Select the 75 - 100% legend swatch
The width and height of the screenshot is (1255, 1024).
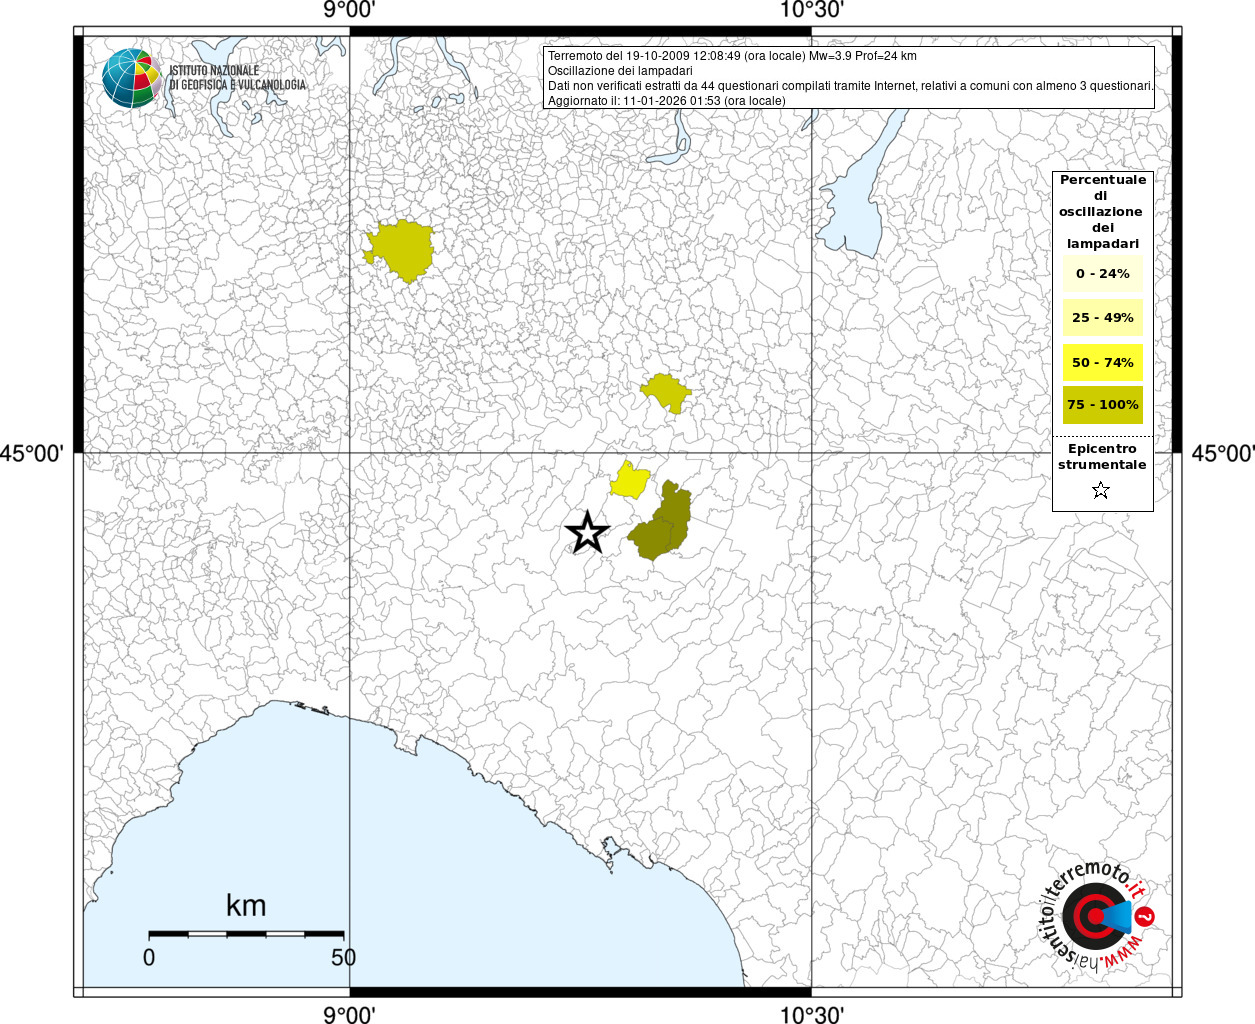point(1103,405)
